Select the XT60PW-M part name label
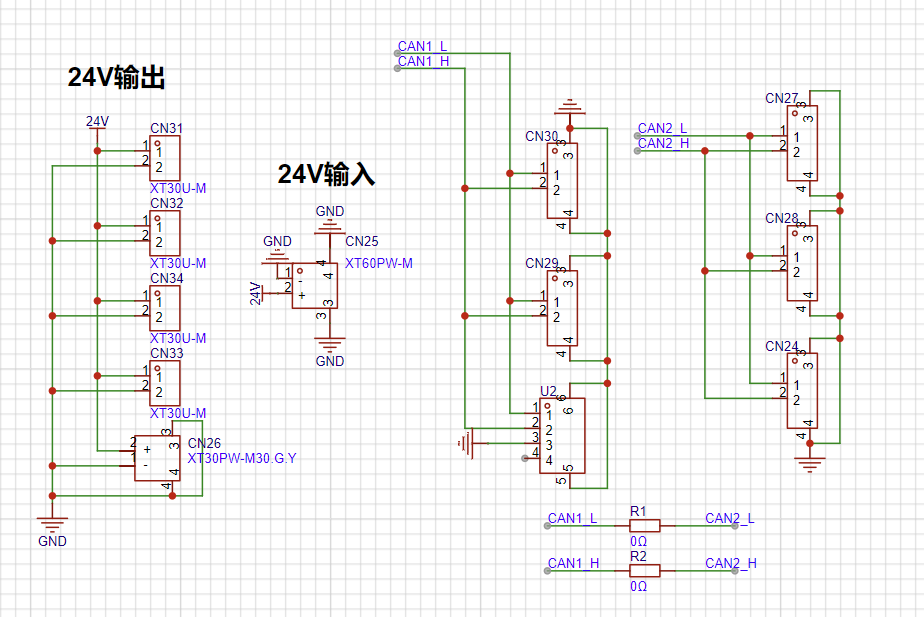 tap(379, 264)
